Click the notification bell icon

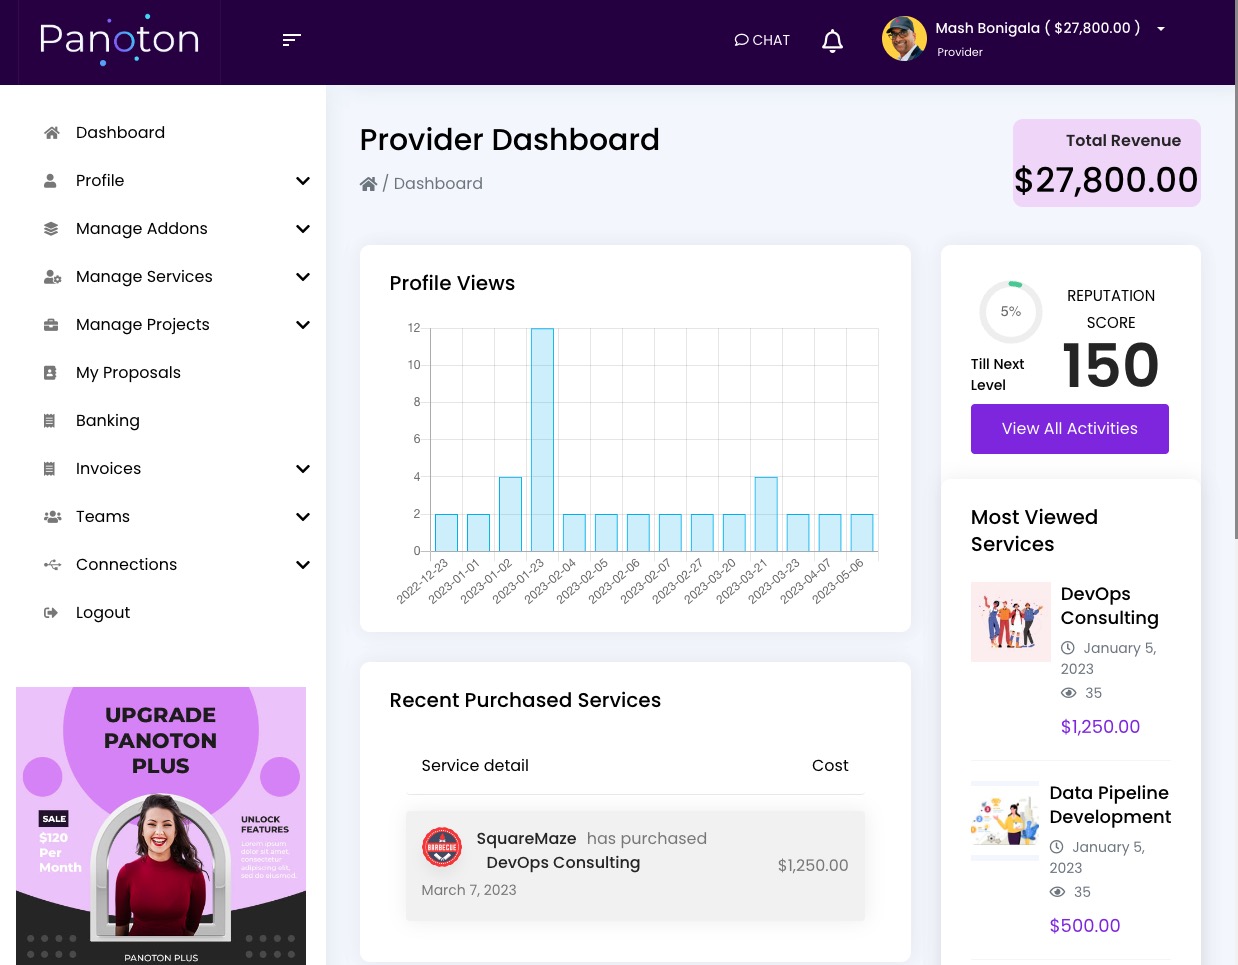tap(832, 41)
